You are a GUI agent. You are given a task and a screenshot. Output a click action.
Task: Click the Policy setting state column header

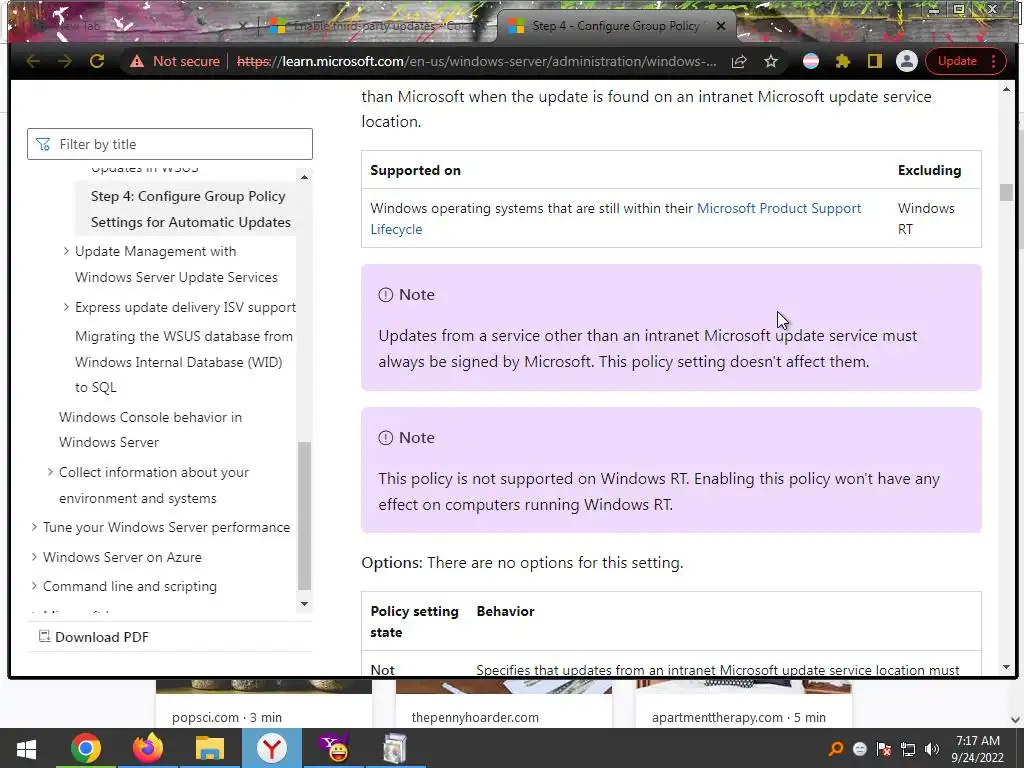coord(414,622)
